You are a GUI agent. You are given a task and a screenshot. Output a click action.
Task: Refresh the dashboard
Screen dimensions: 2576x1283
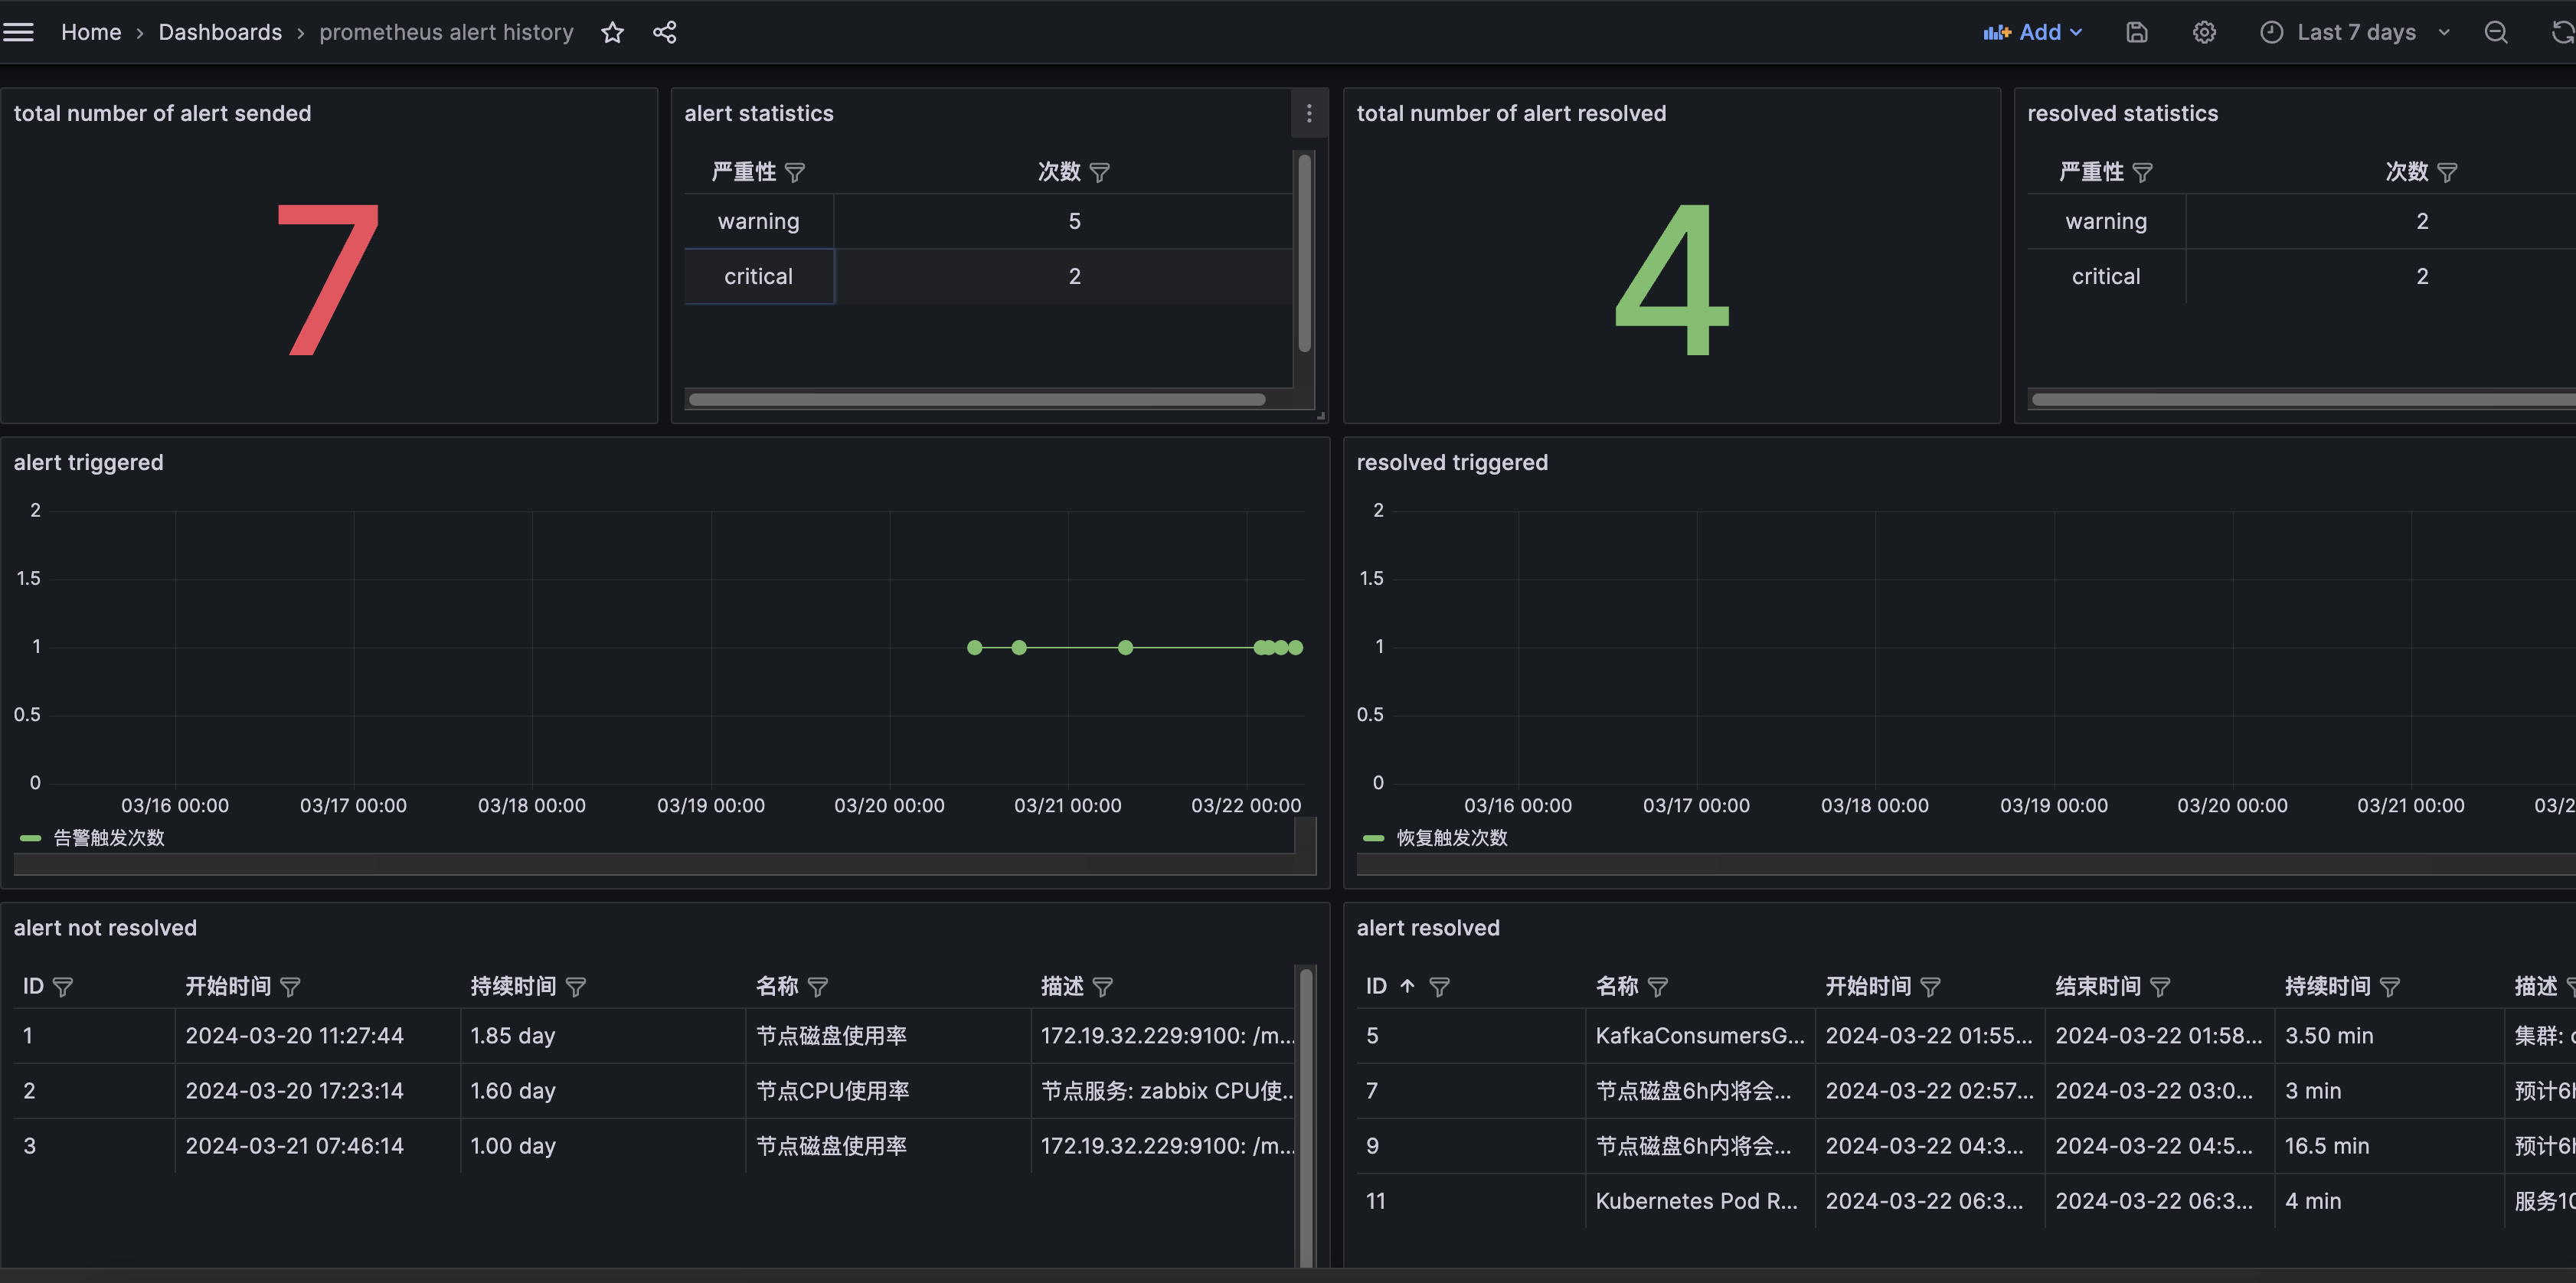(x=2562, y=32)
